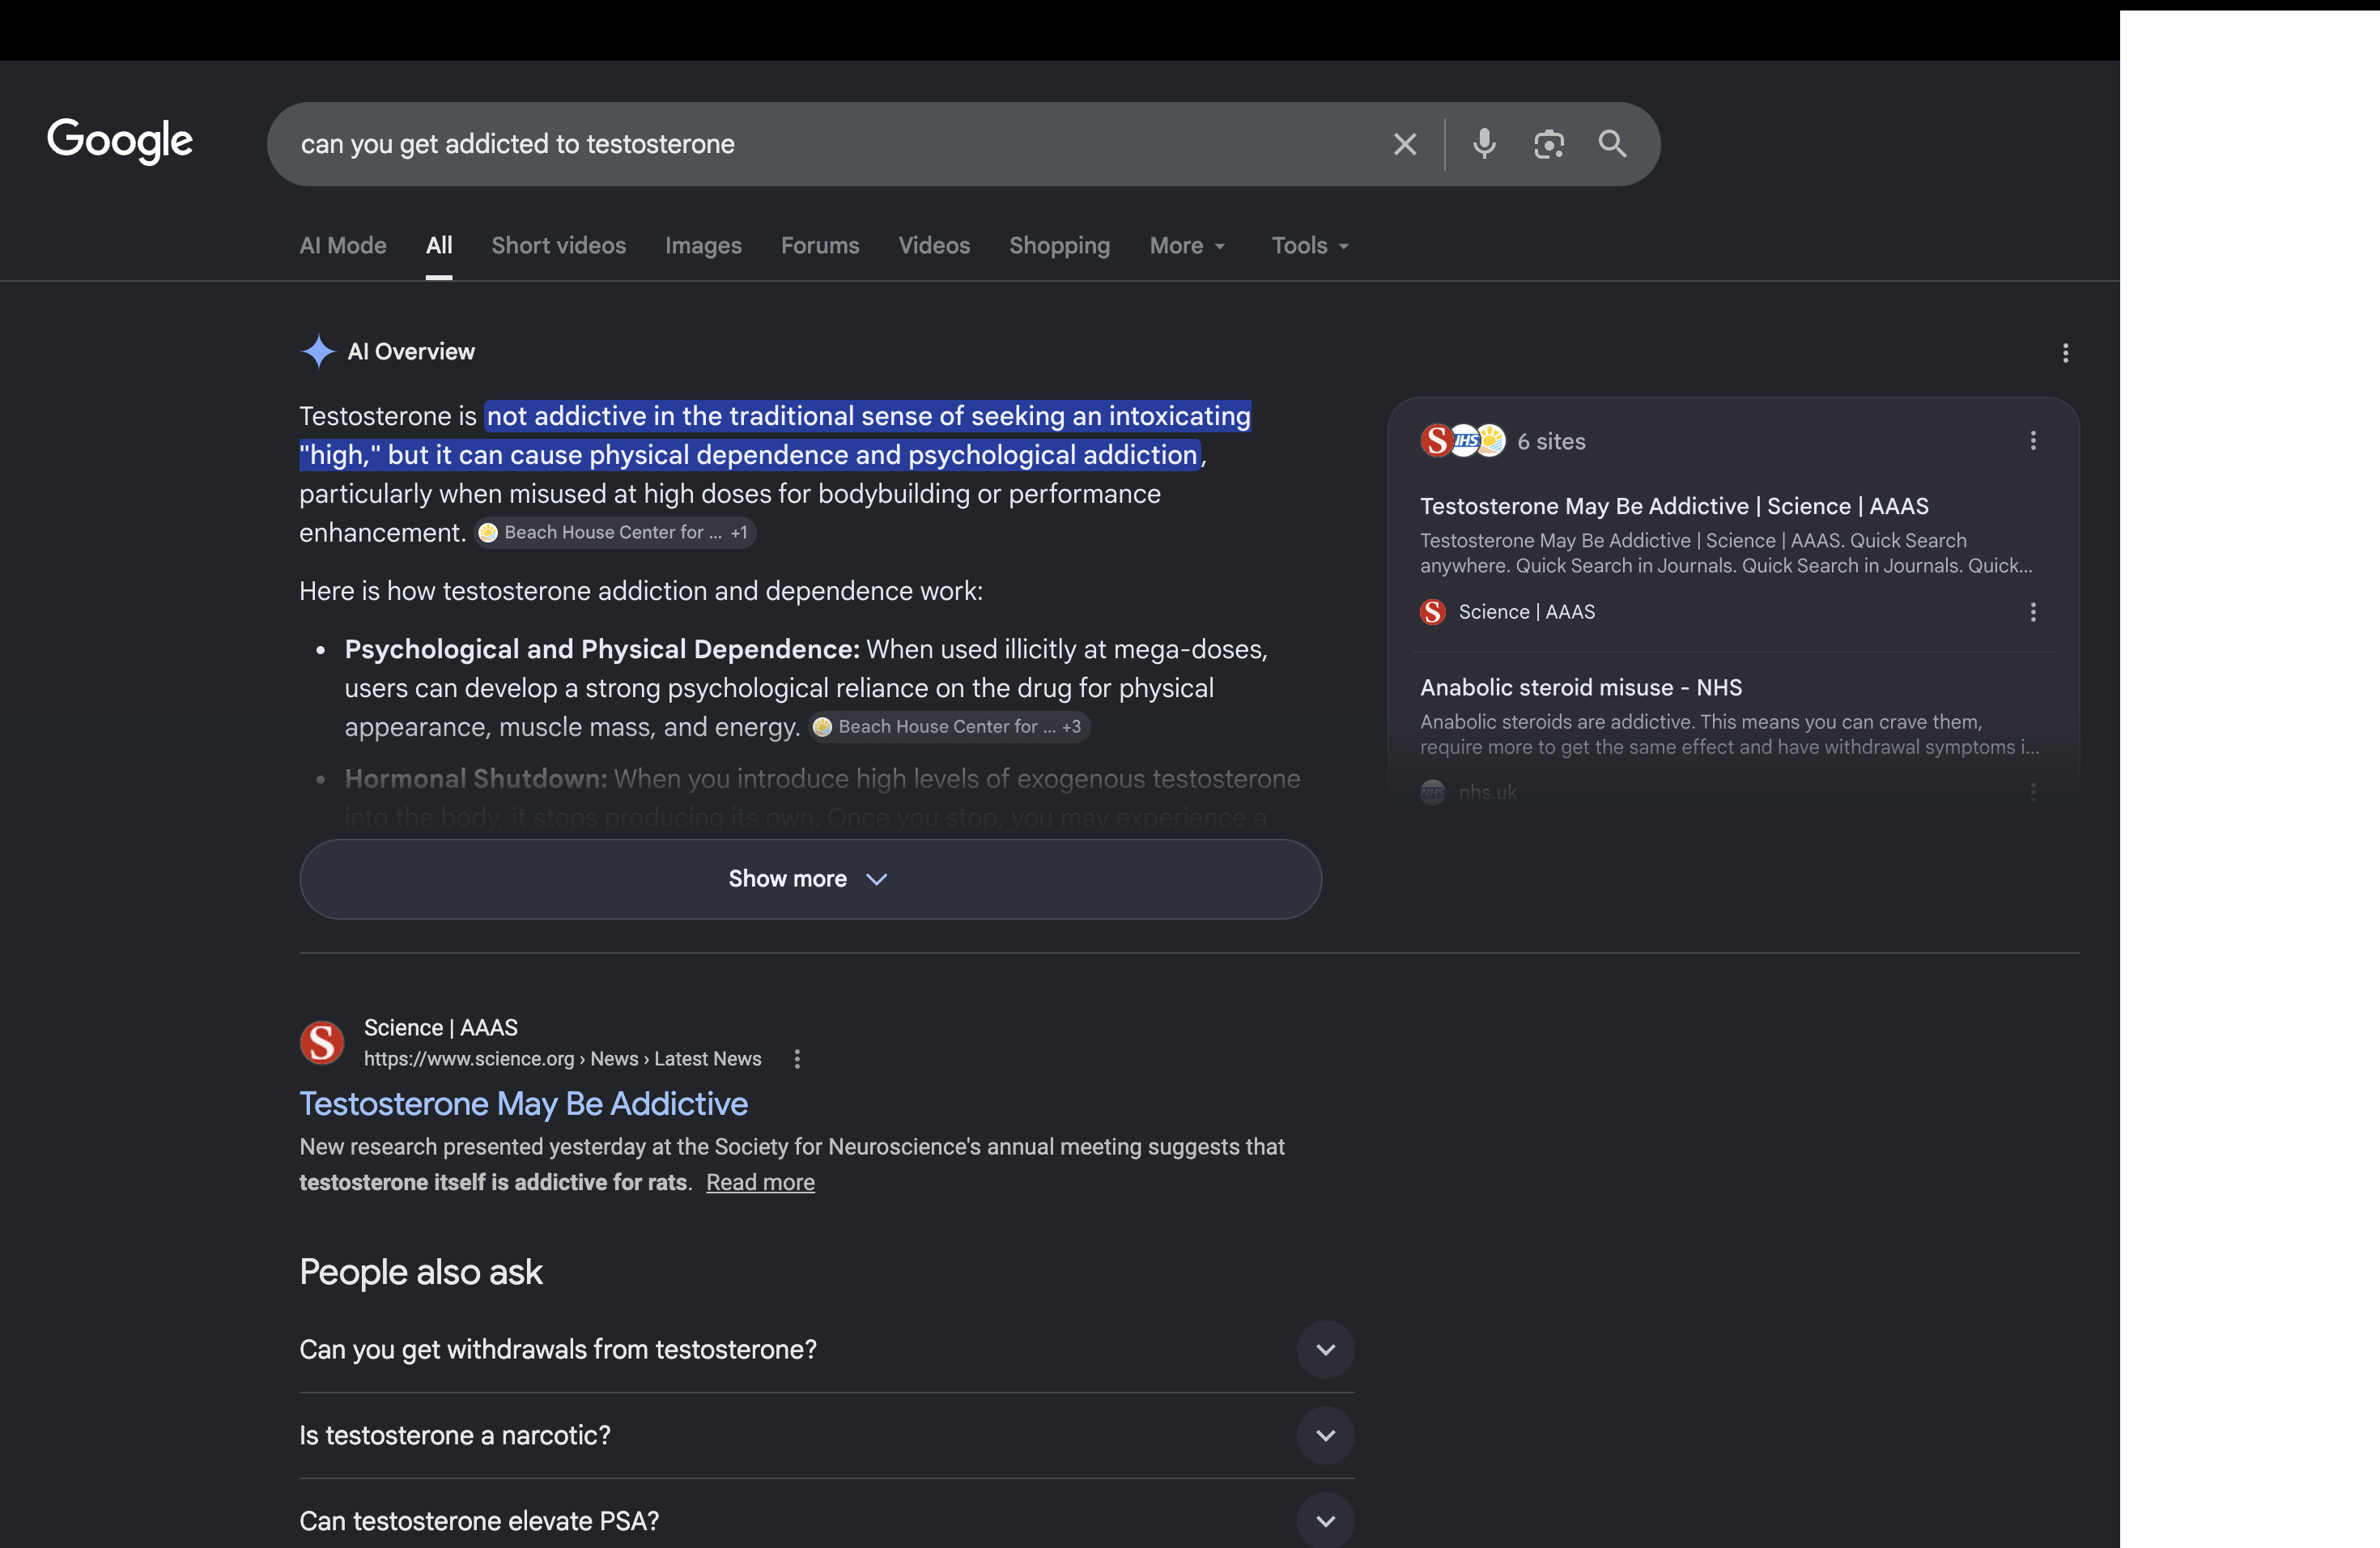Click the 'Hormonal Shutdown:' bullet heading
The width and height of the screenshot is (2380, 1548).
[476, 778]
